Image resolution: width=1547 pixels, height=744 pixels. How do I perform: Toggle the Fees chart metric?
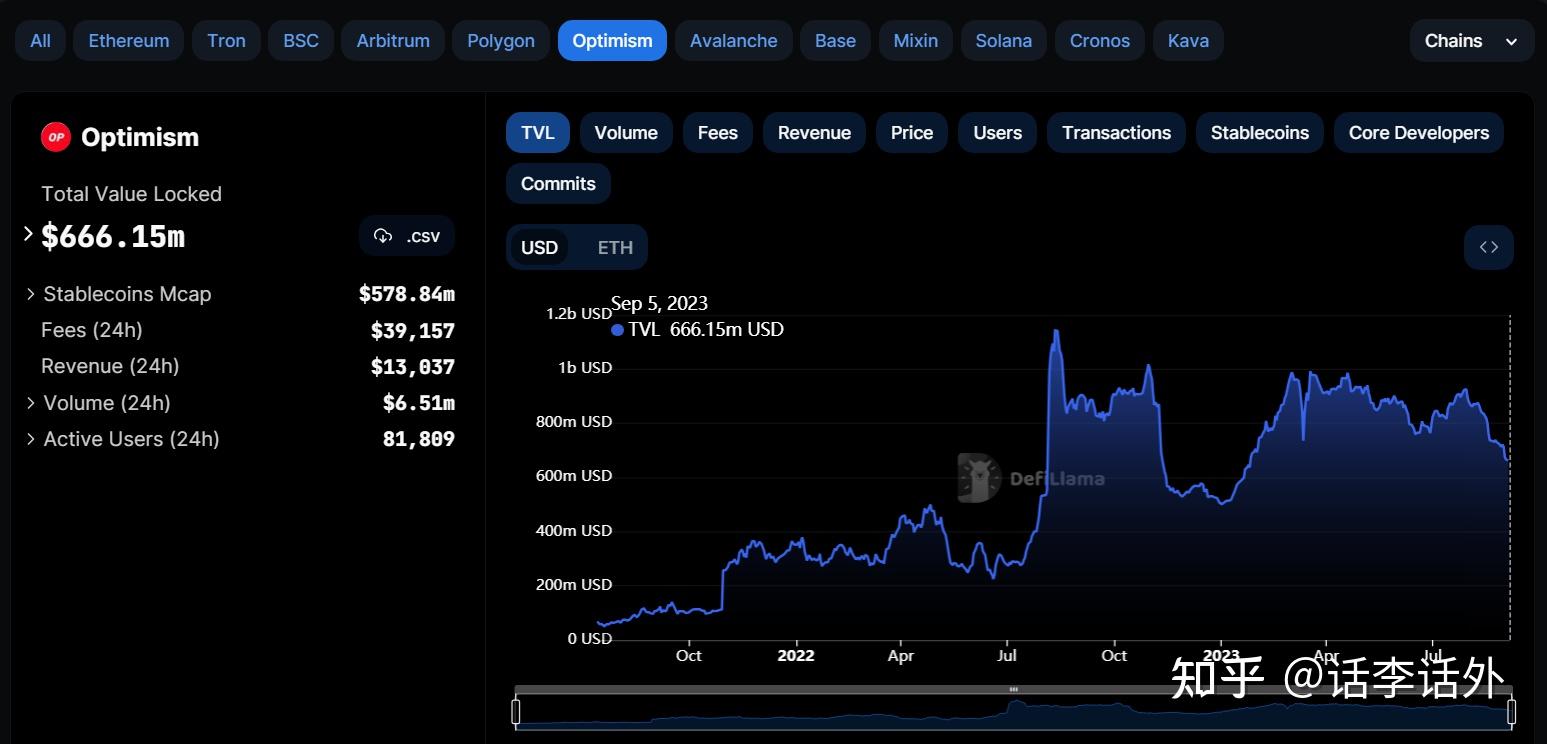coord(718,133)
